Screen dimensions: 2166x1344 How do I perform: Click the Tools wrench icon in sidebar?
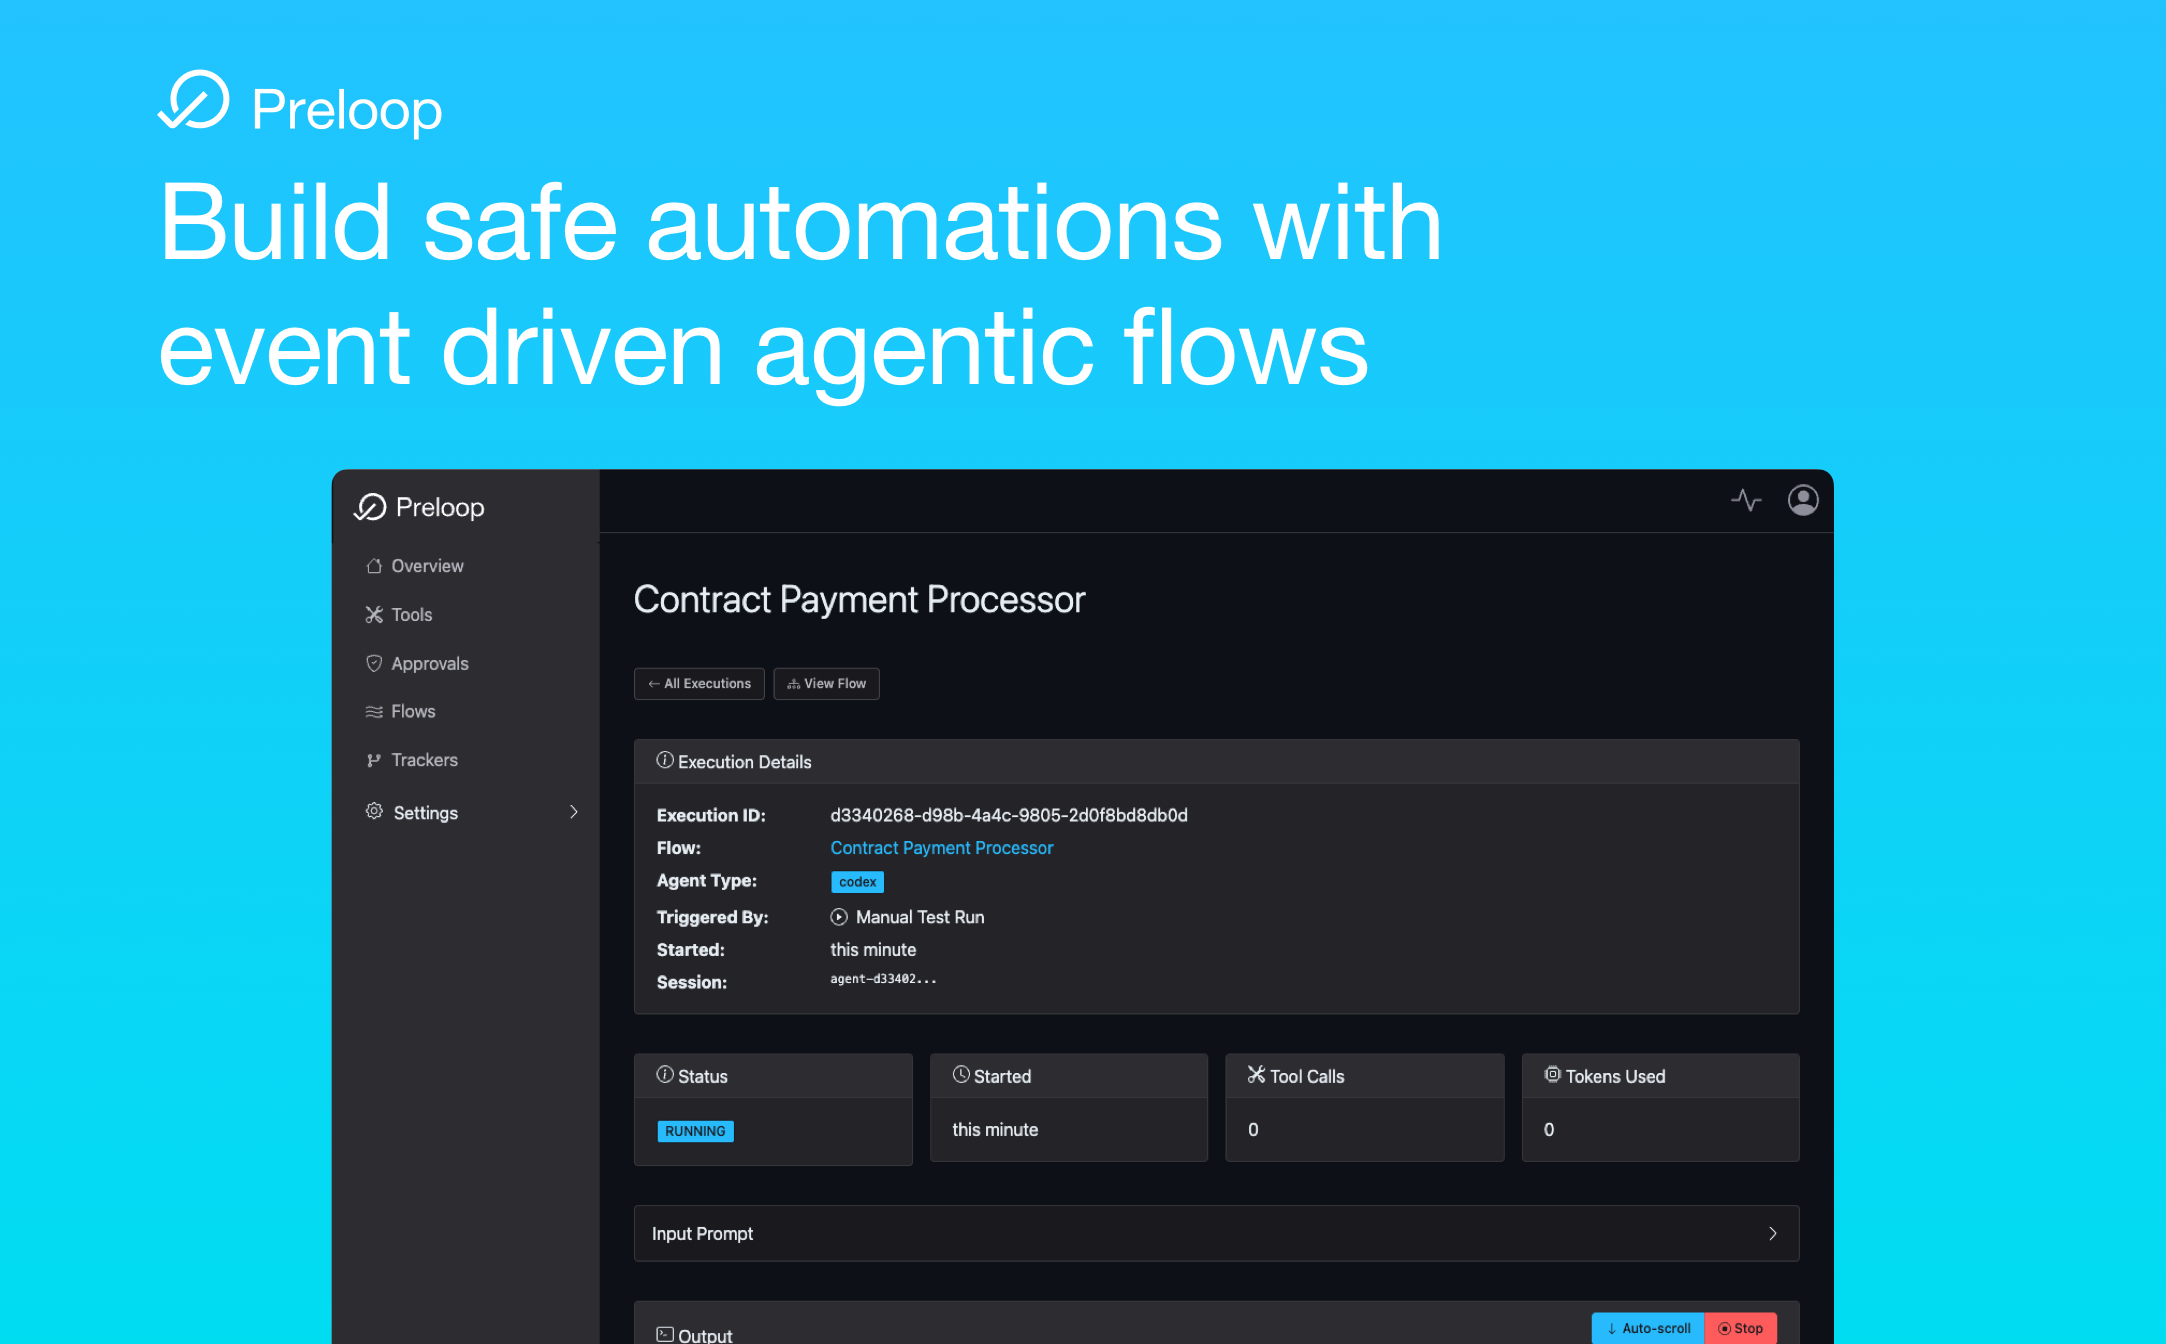click(374, 615)
